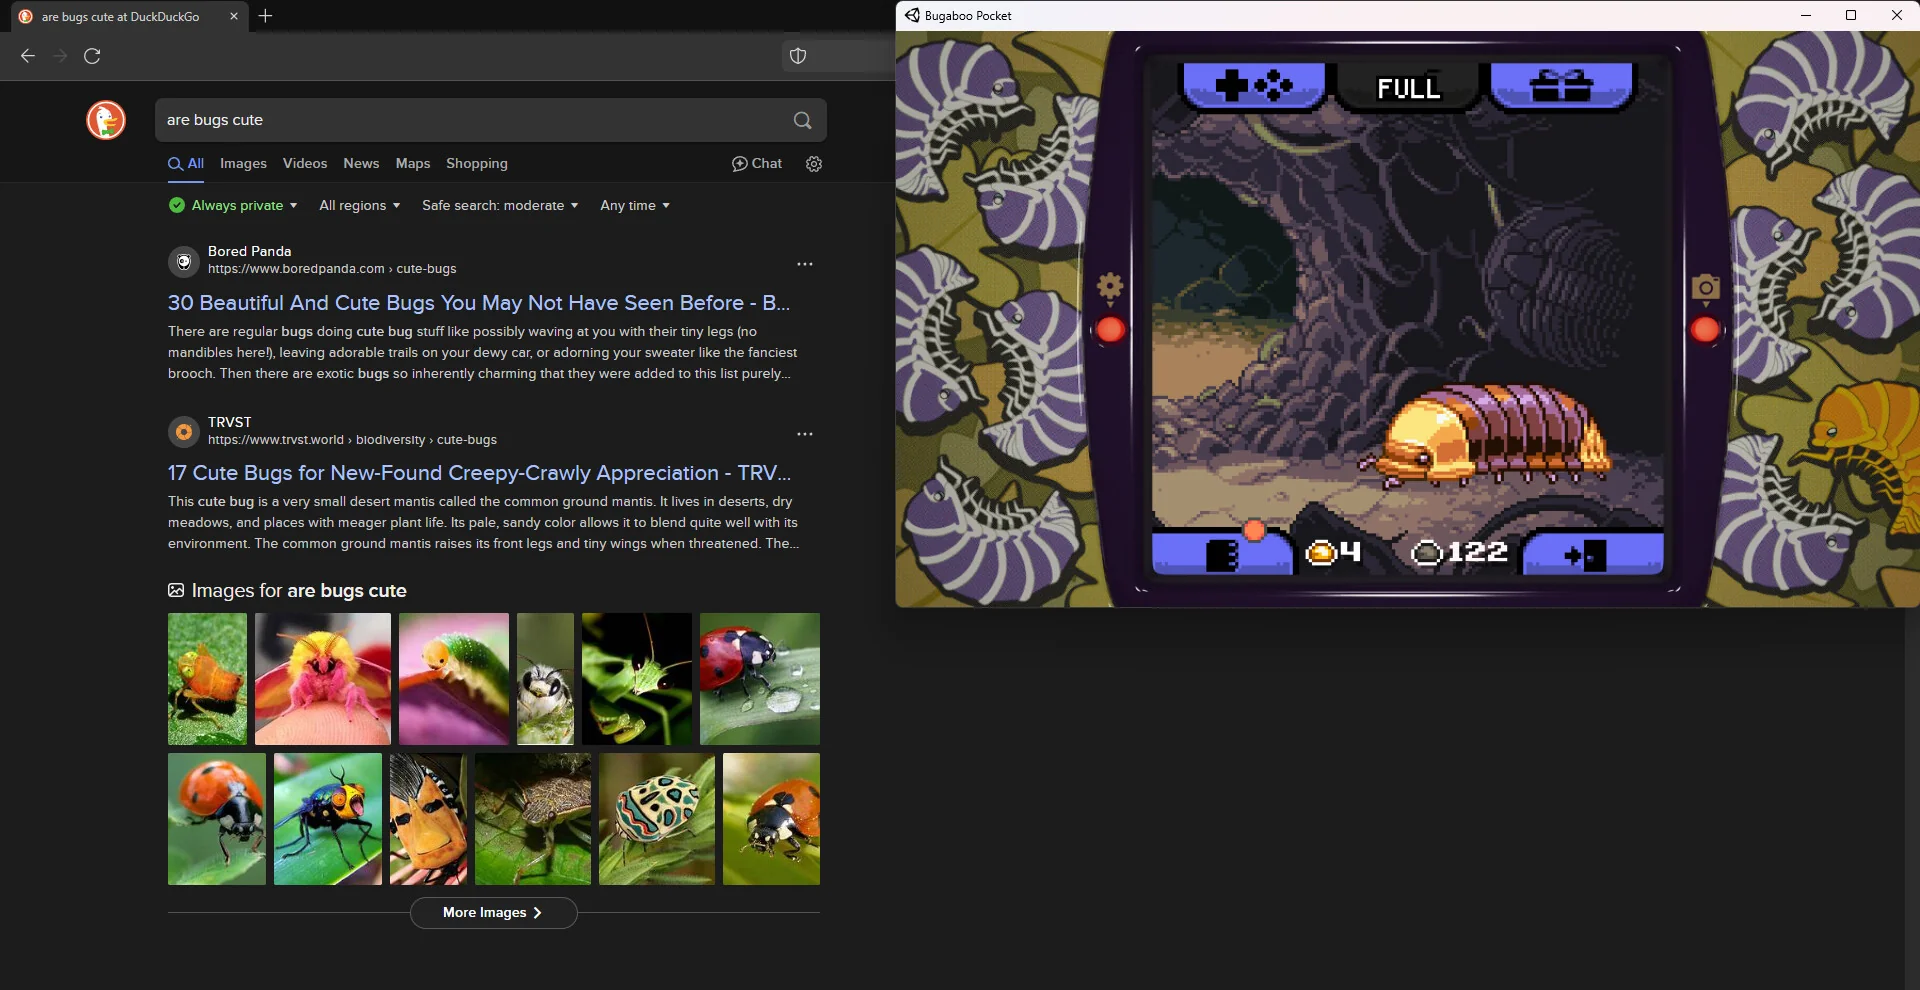Open the gift box shop button
Image resolution: width=1920 pixels, height=990 pixels.
coord(1561,86)
